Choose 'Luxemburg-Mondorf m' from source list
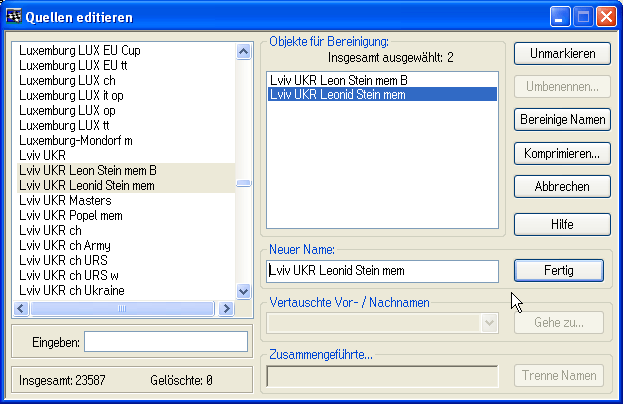Screen dimensions: 623x404 click(77, 141)
